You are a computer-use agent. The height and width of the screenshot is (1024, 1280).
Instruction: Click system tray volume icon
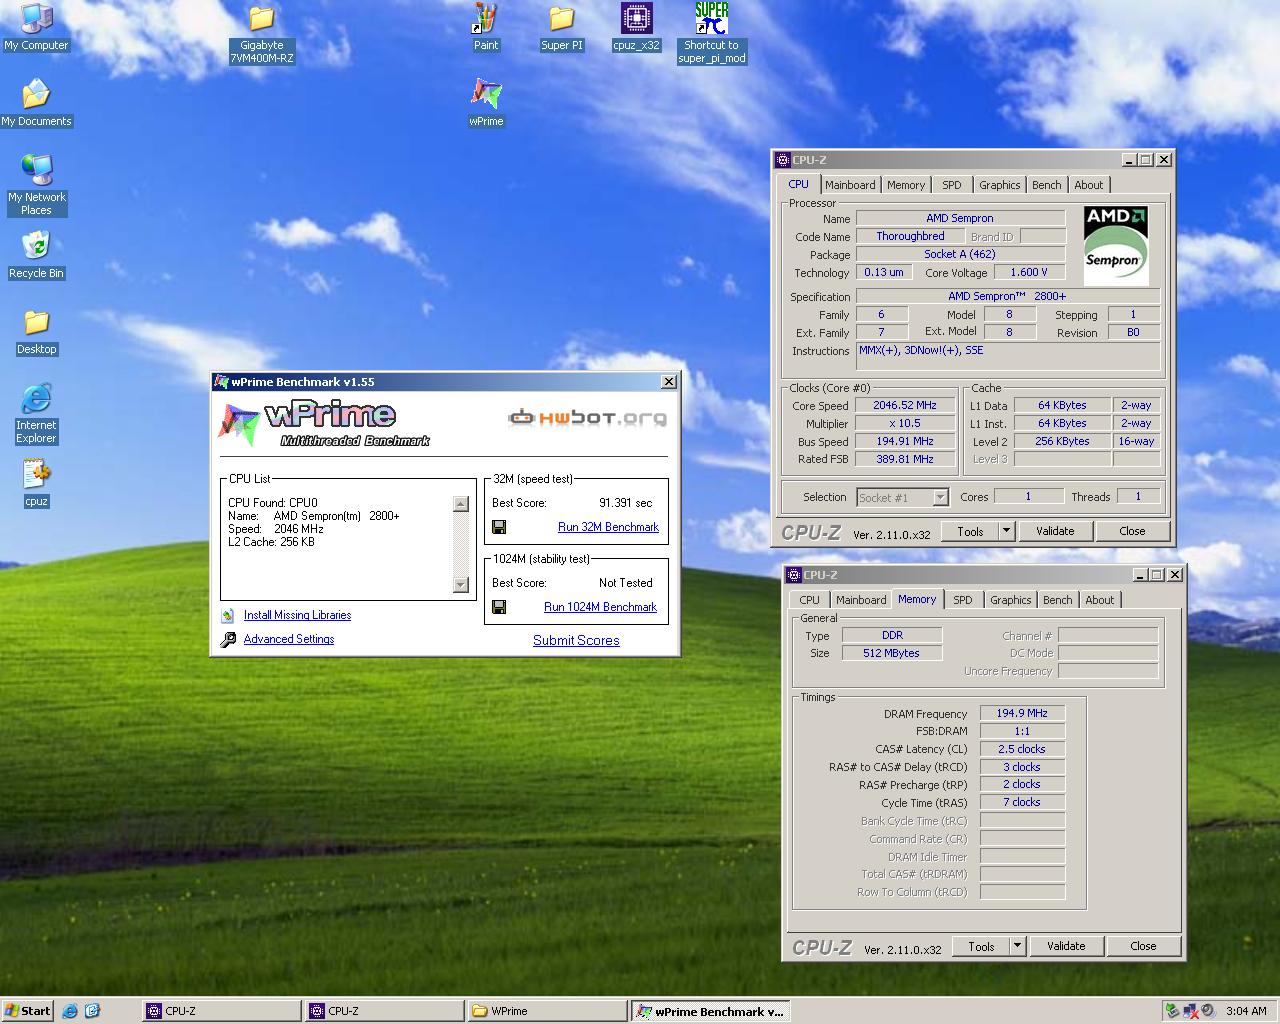click(1207, 1011)
